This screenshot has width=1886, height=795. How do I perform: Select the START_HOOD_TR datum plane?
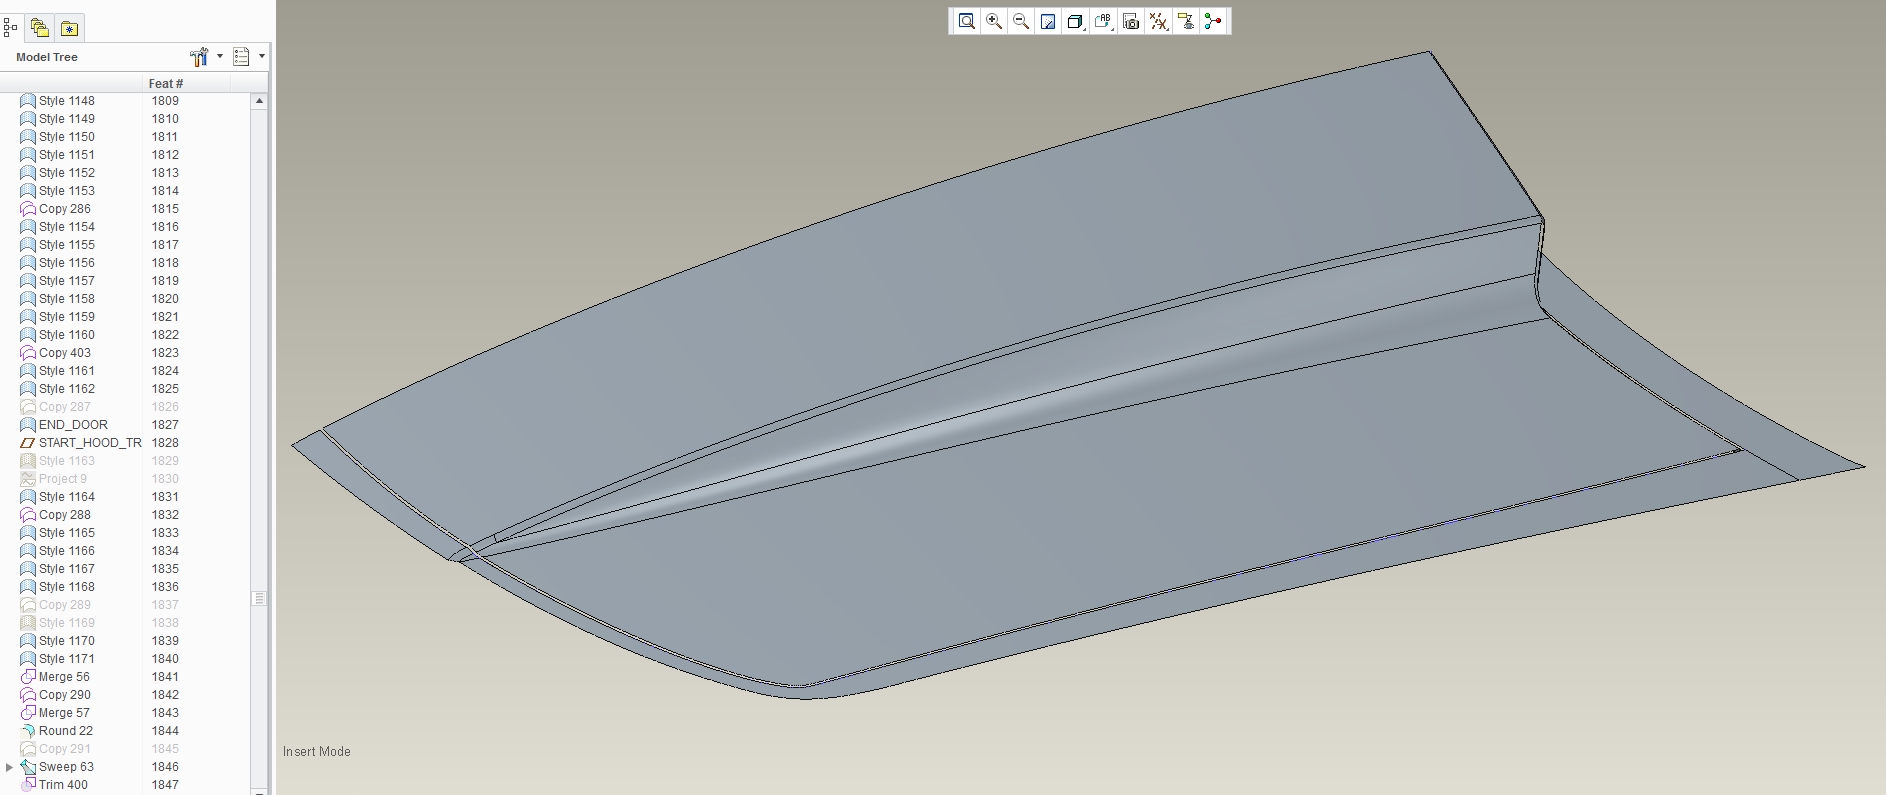(x=90, y=443)
